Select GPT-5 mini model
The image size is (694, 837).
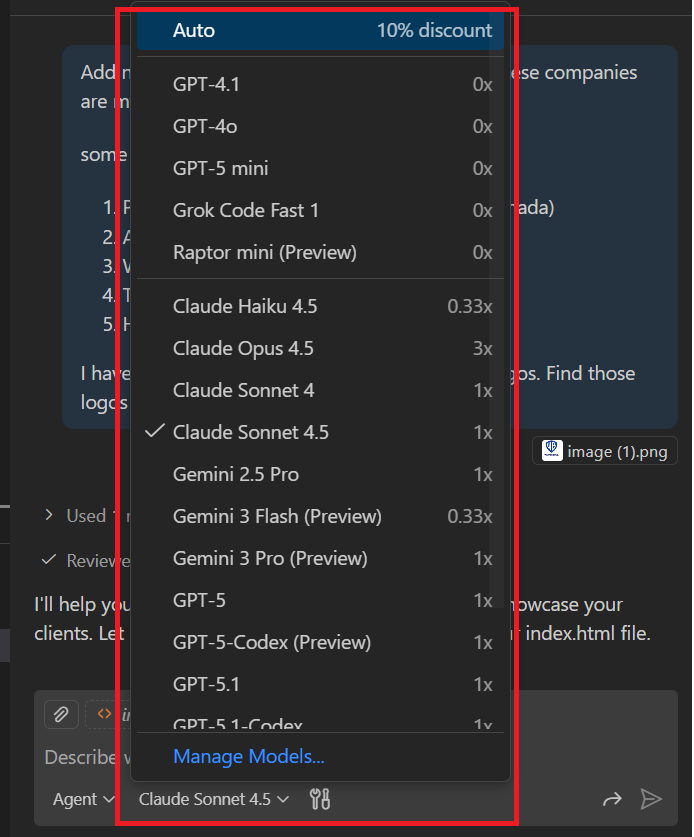click(x=320, y=169)
